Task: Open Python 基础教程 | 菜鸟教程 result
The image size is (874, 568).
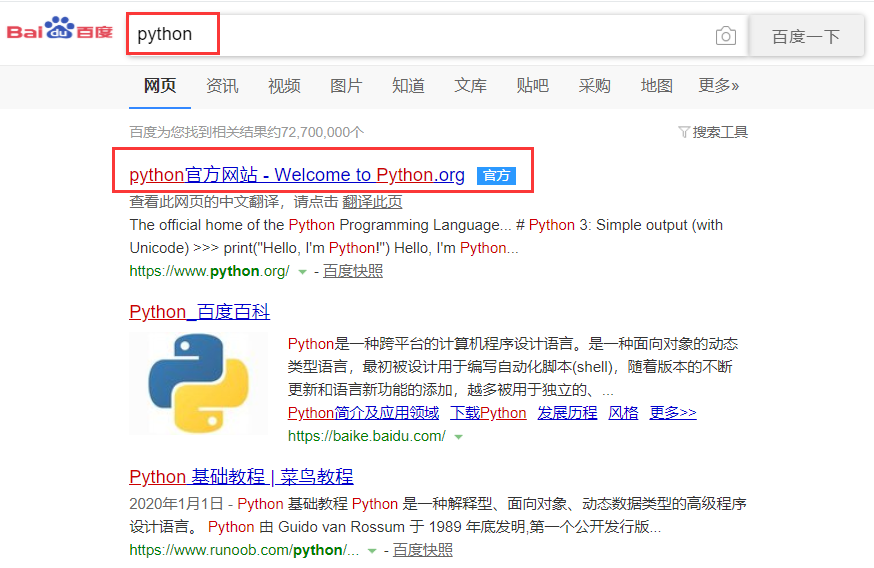Action: tap(241, 477)
